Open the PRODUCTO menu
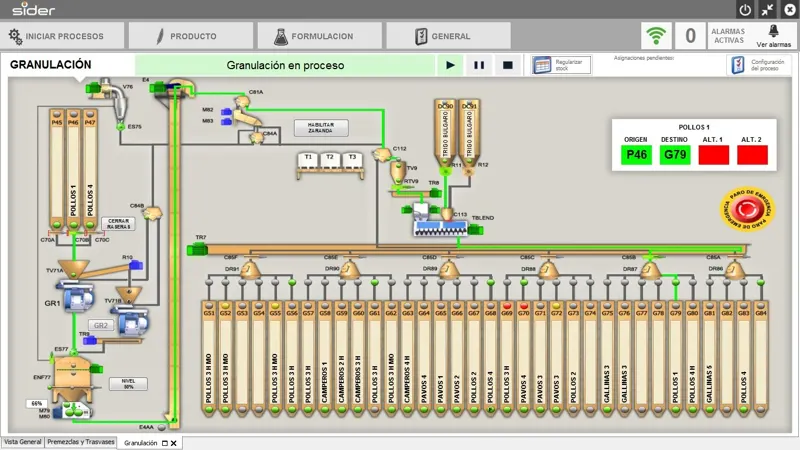The height and width of the screenshot is (450, 800). pos(191,36)
